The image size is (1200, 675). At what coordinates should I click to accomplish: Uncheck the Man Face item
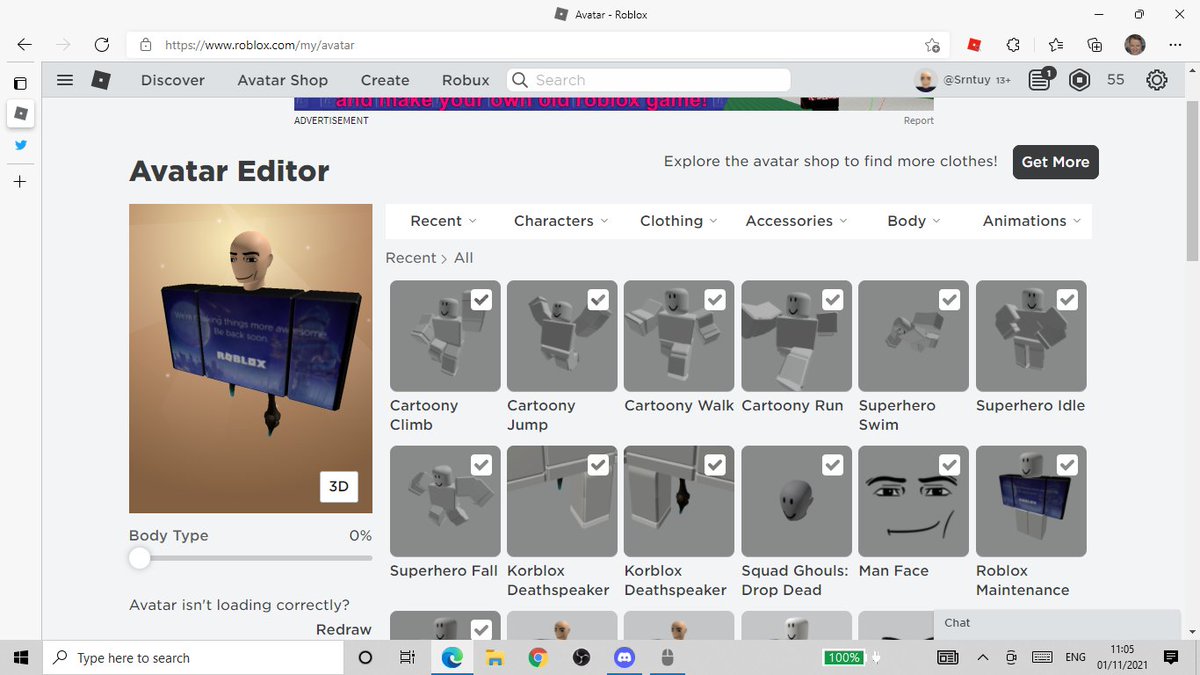click(949, 464)
